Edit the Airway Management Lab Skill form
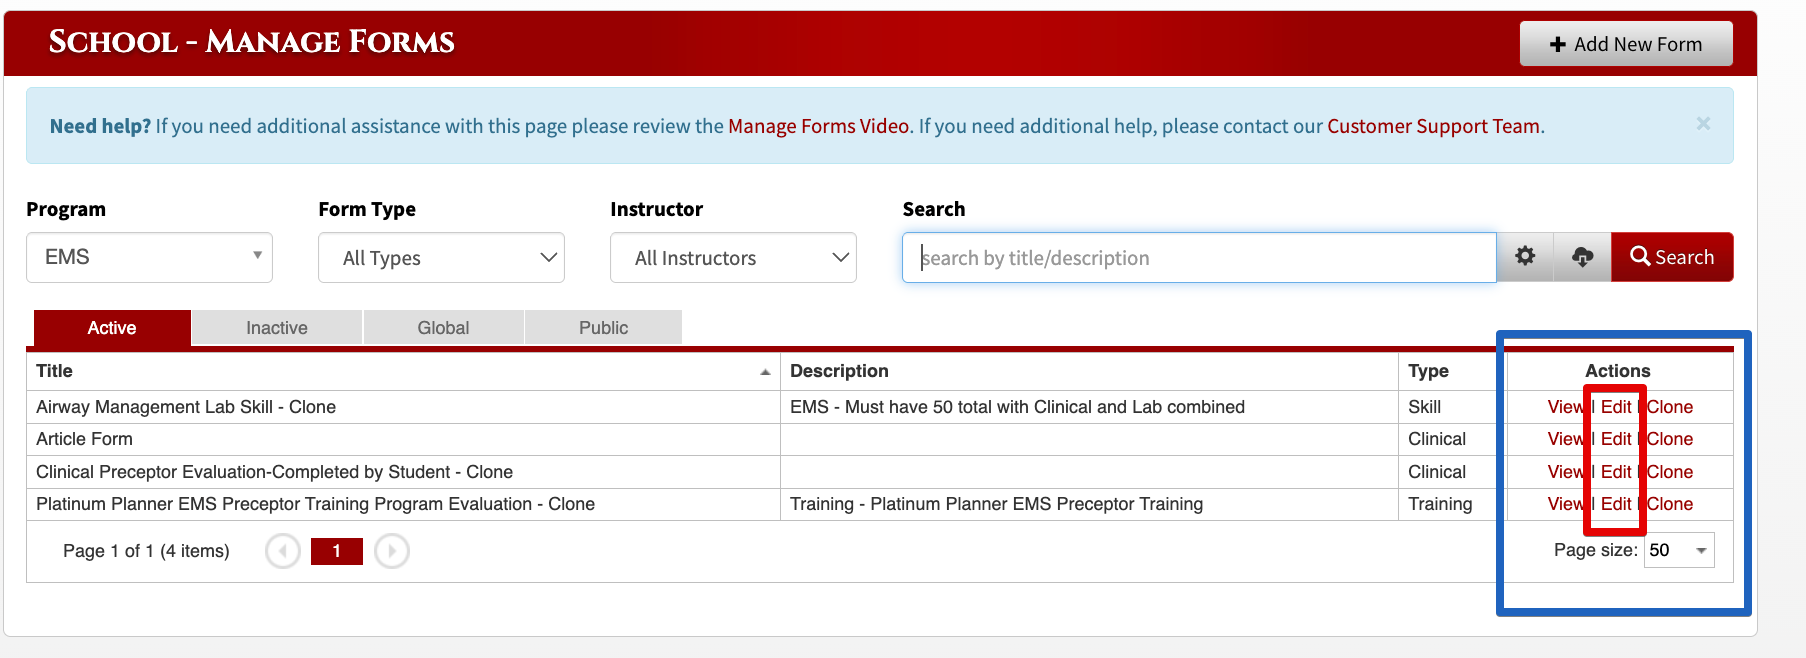 [1616, 407]
